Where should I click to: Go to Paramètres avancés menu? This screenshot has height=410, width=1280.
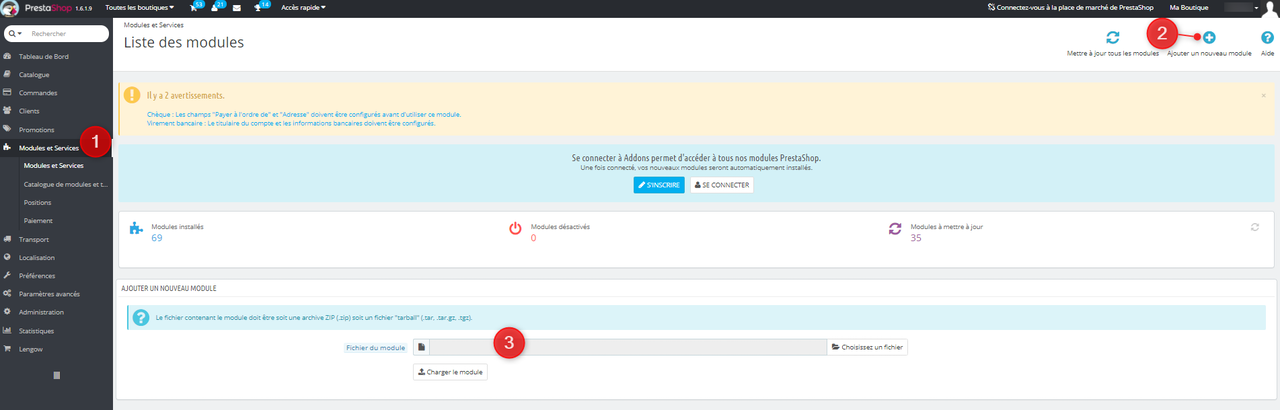tap(49, 293)
